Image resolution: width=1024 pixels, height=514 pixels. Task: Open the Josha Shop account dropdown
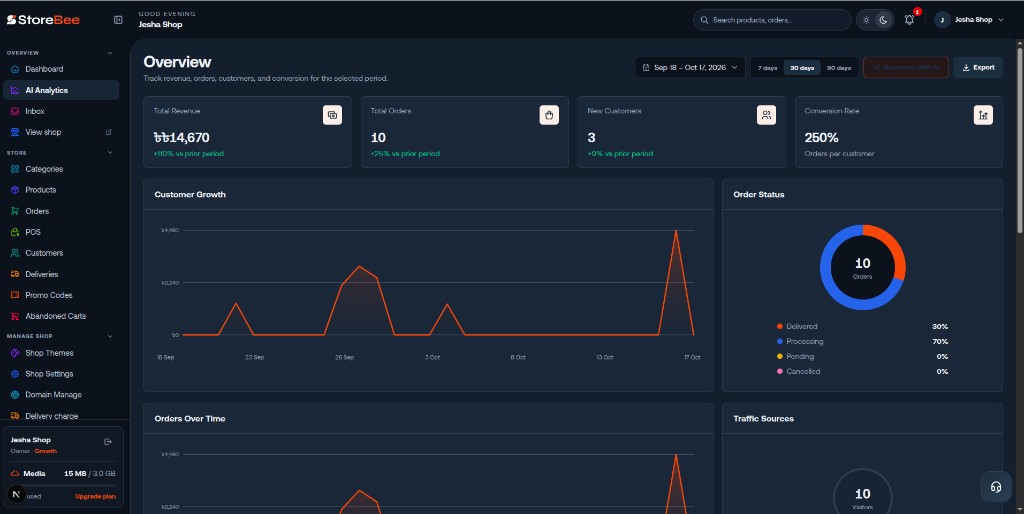(971, 20)
